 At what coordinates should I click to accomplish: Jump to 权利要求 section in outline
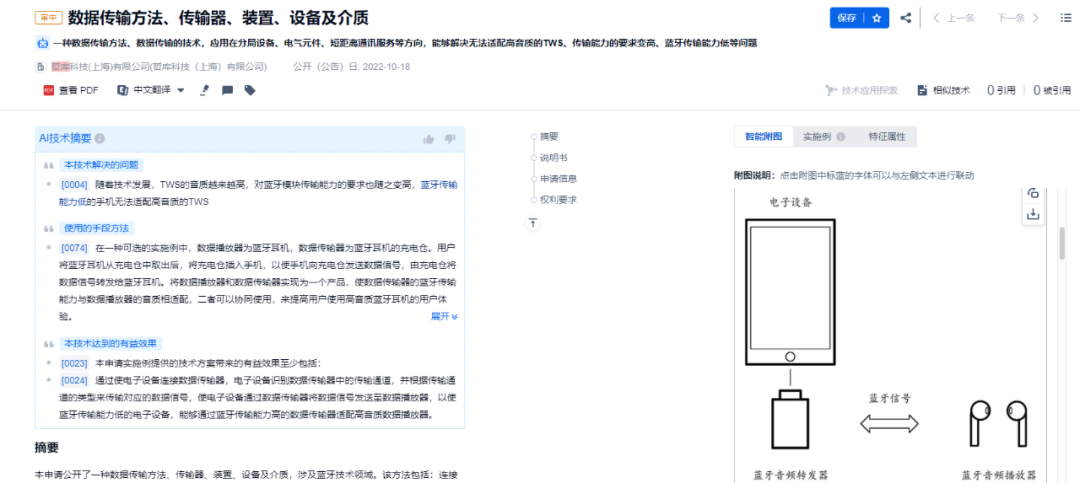click(558, 200)
